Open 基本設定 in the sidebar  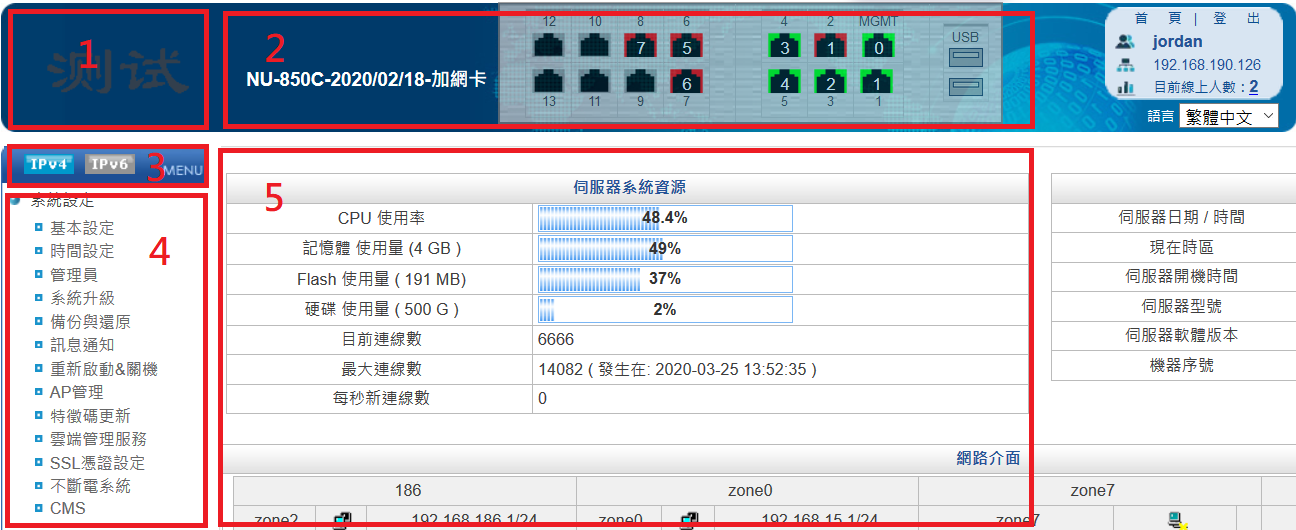click(82, 228)
